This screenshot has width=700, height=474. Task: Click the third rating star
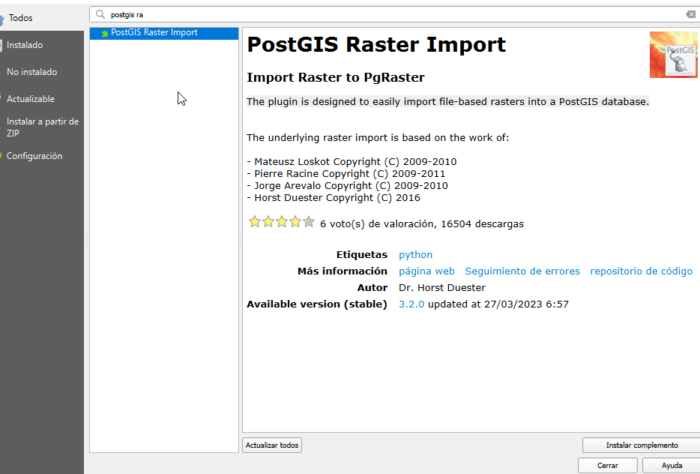(x=281, y=222)
